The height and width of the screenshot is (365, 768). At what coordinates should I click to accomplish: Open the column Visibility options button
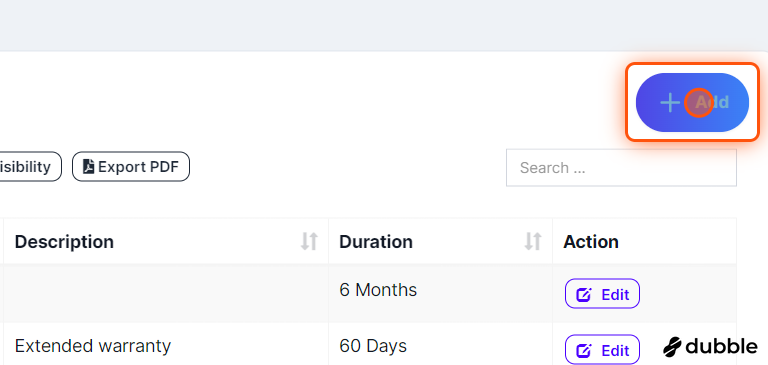[30, 167]
